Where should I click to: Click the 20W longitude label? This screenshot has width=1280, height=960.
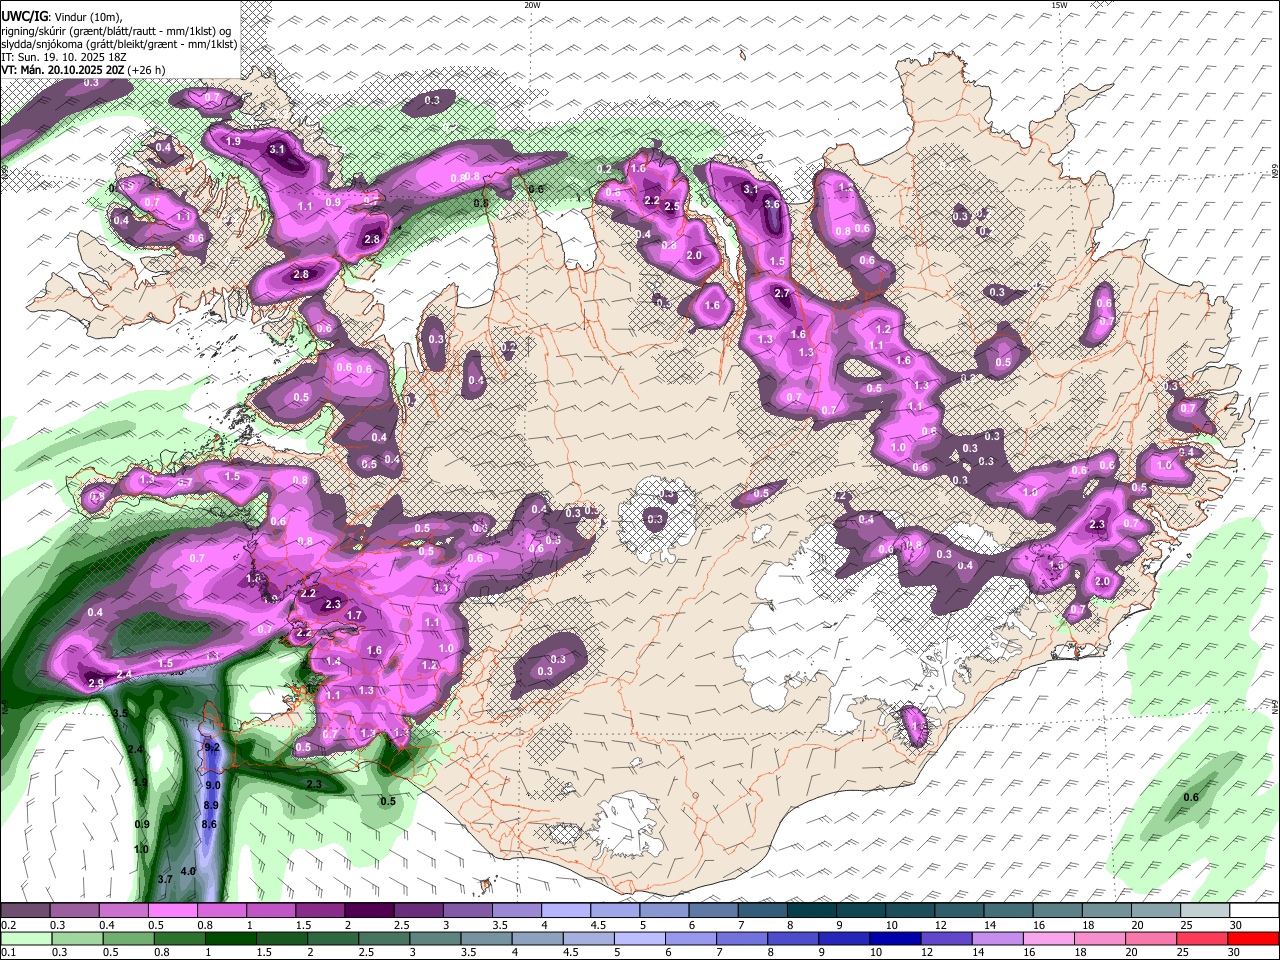532,5
